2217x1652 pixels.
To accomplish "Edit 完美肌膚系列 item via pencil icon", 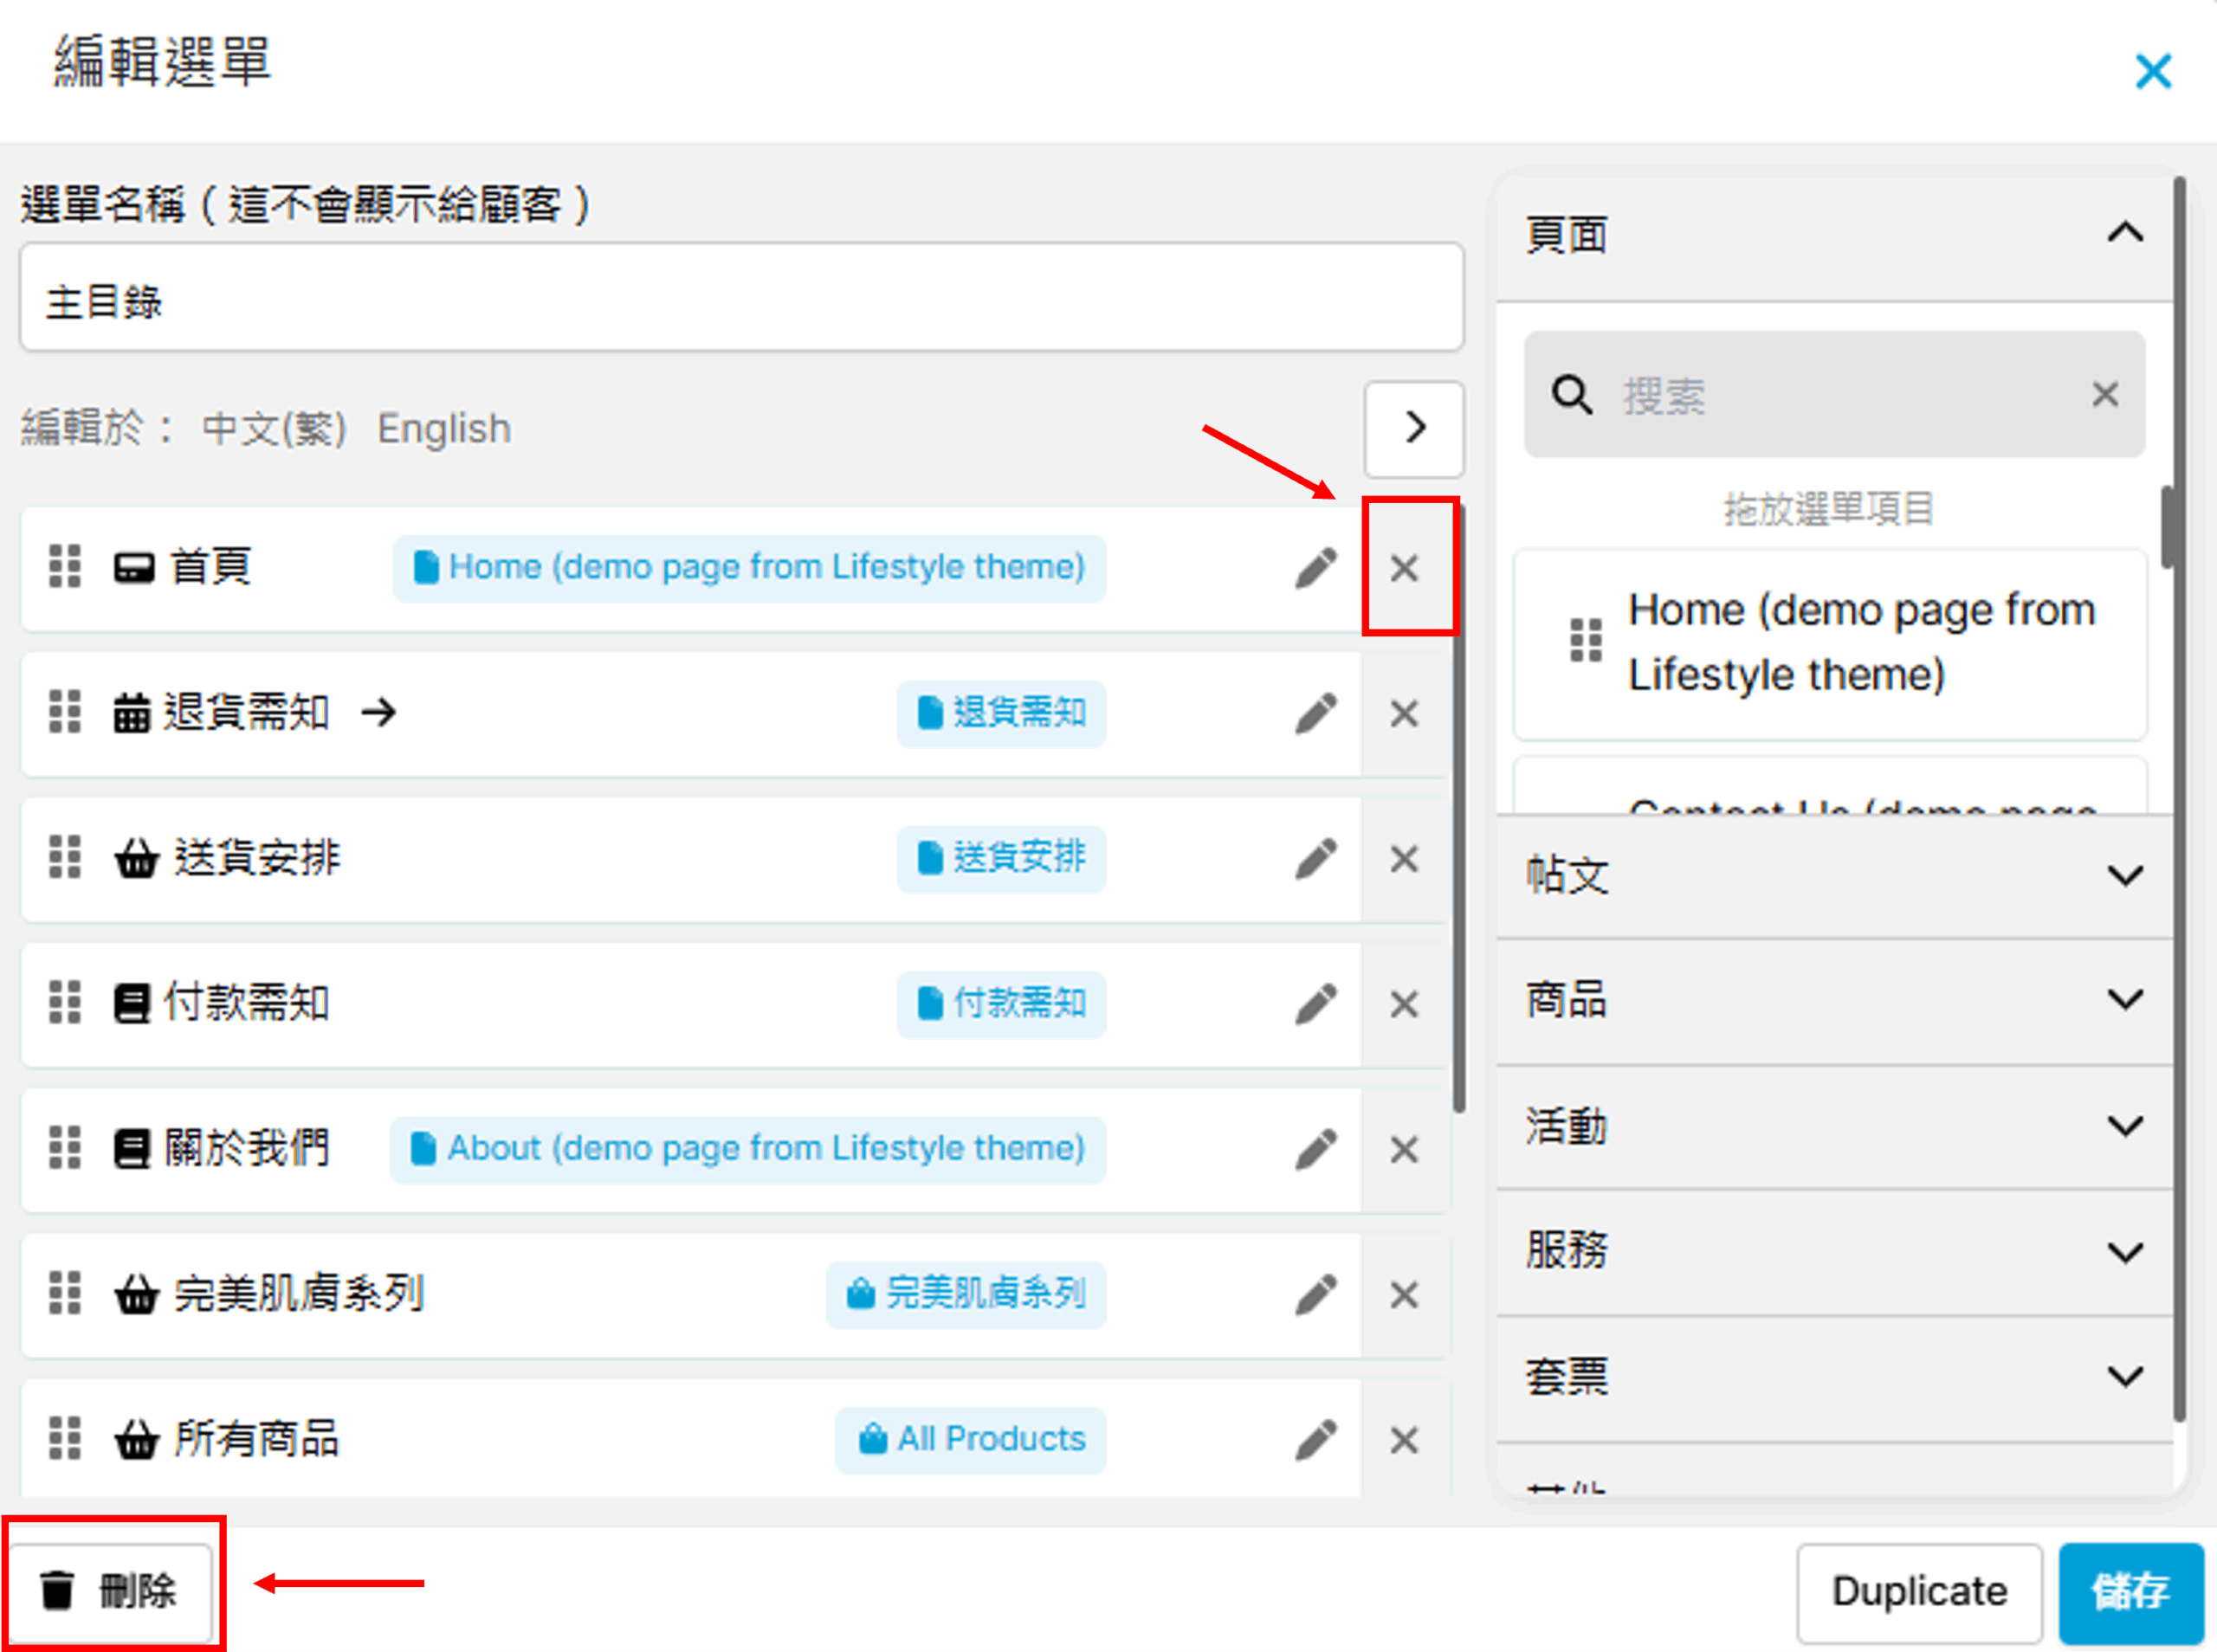I will click(x=1315, y=1295).
